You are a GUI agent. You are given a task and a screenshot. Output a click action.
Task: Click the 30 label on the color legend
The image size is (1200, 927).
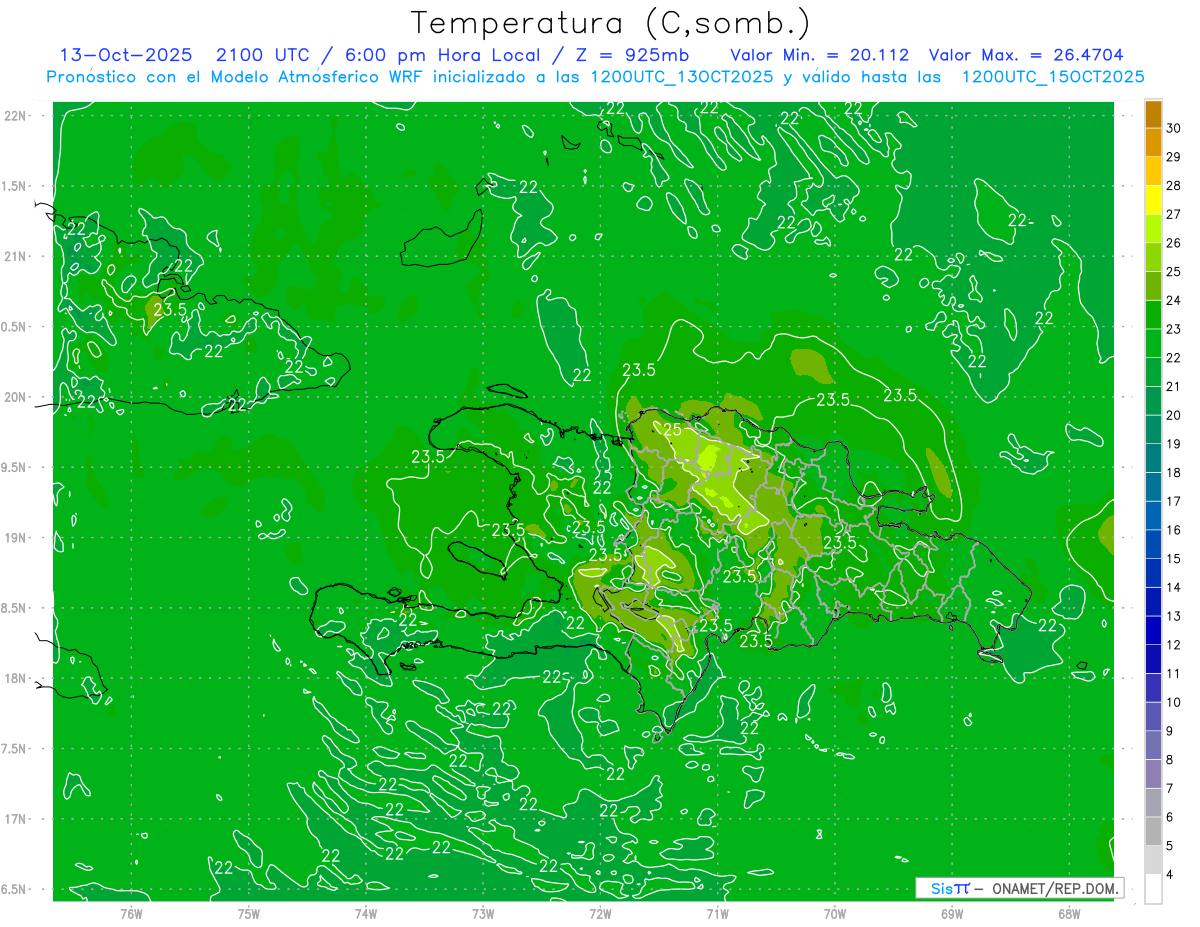(x=1173, y=128)
